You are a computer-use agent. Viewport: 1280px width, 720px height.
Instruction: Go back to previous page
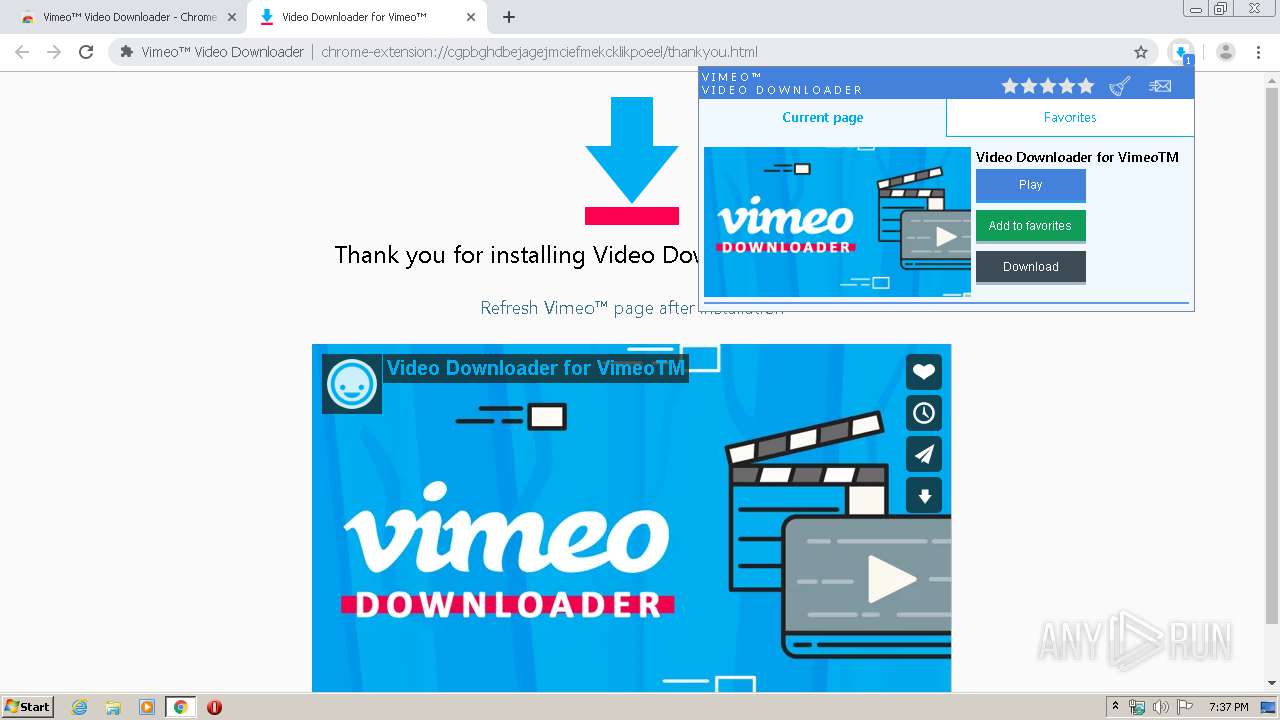coord(22,52)
